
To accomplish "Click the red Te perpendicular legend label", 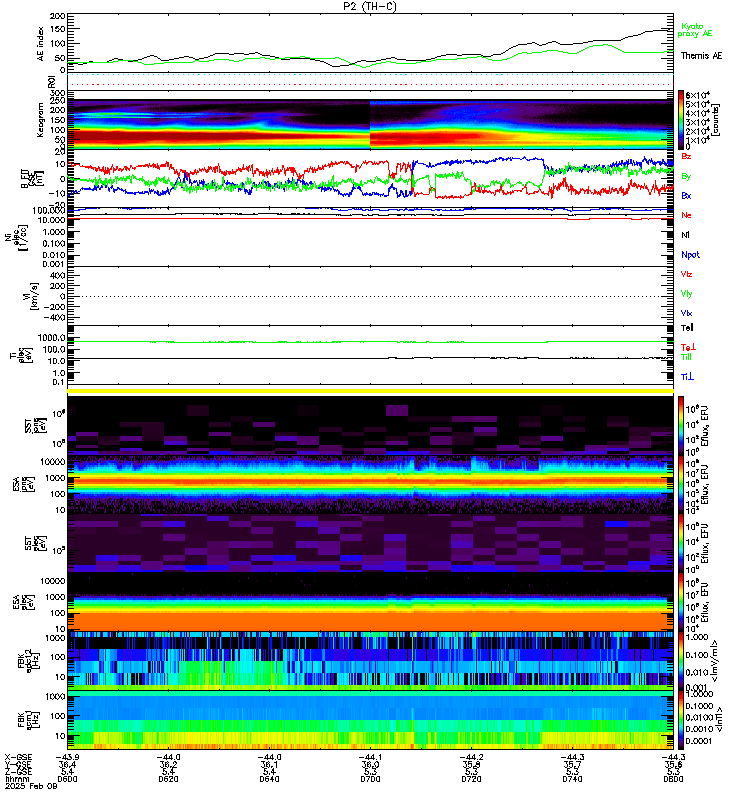I will 688,347.
